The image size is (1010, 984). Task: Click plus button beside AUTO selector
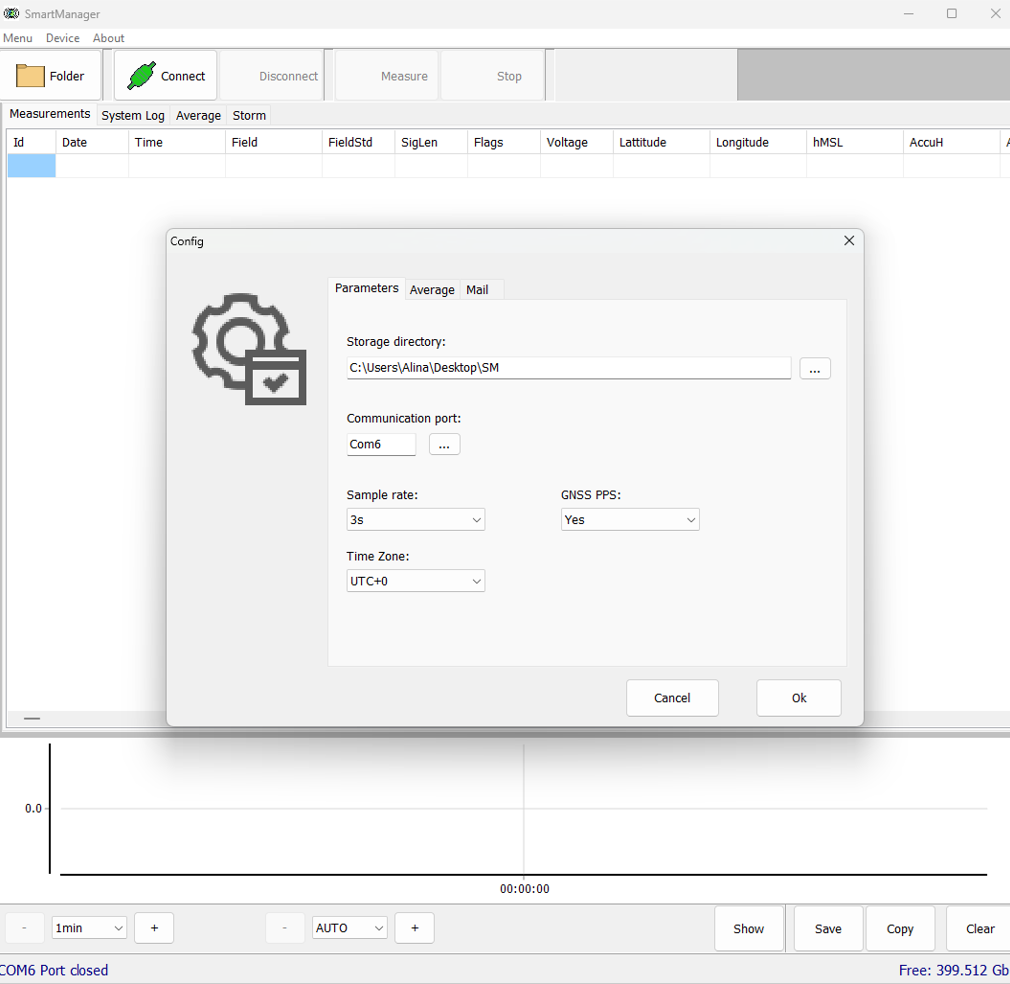[x=414, y=928]
